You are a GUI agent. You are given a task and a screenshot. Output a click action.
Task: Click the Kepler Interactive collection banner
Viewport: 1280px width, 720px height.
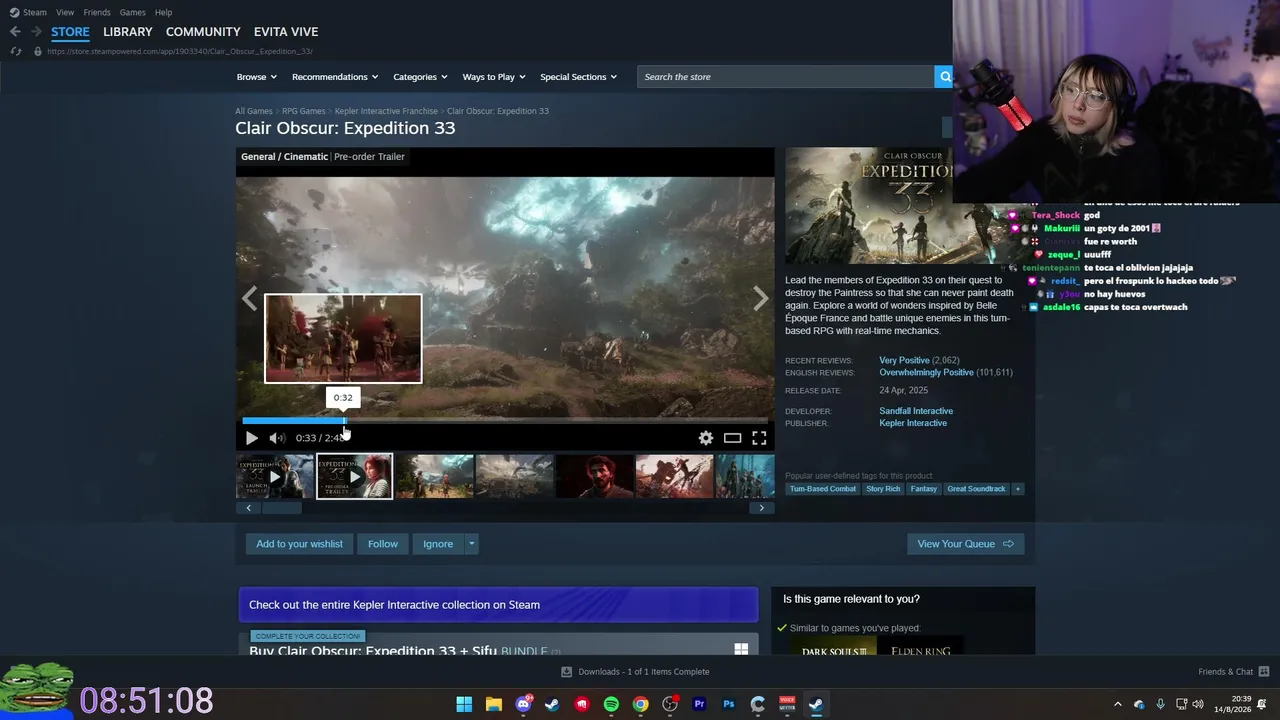pyautogui.click(x=498, y=605)
